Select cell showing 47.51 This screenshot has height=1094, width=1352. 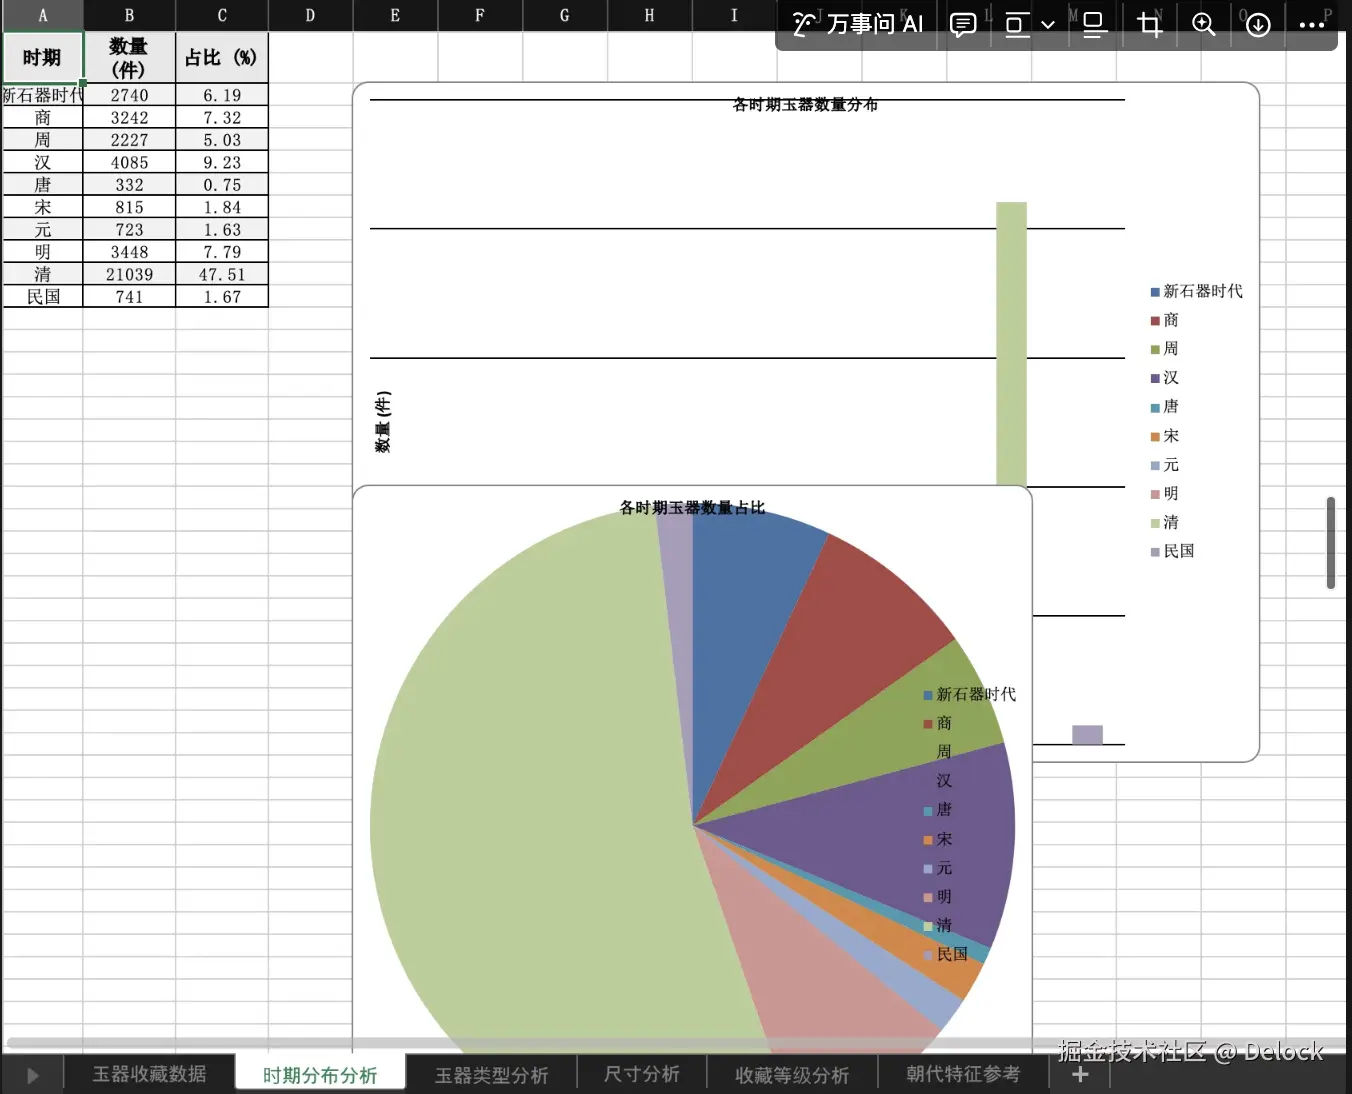pyautogui.click(x=222, y=274)
